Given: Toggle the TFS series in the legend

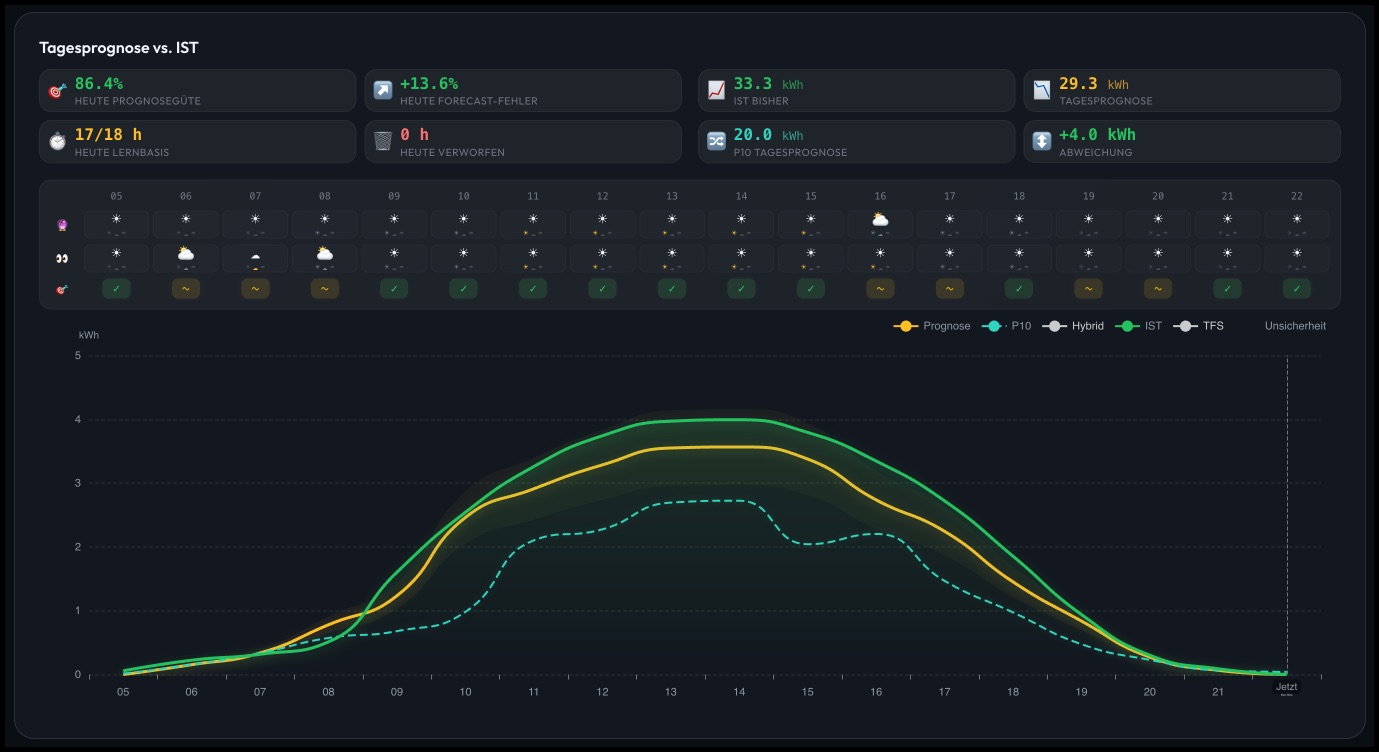Looking at the screenshot, I should 1198,326.
